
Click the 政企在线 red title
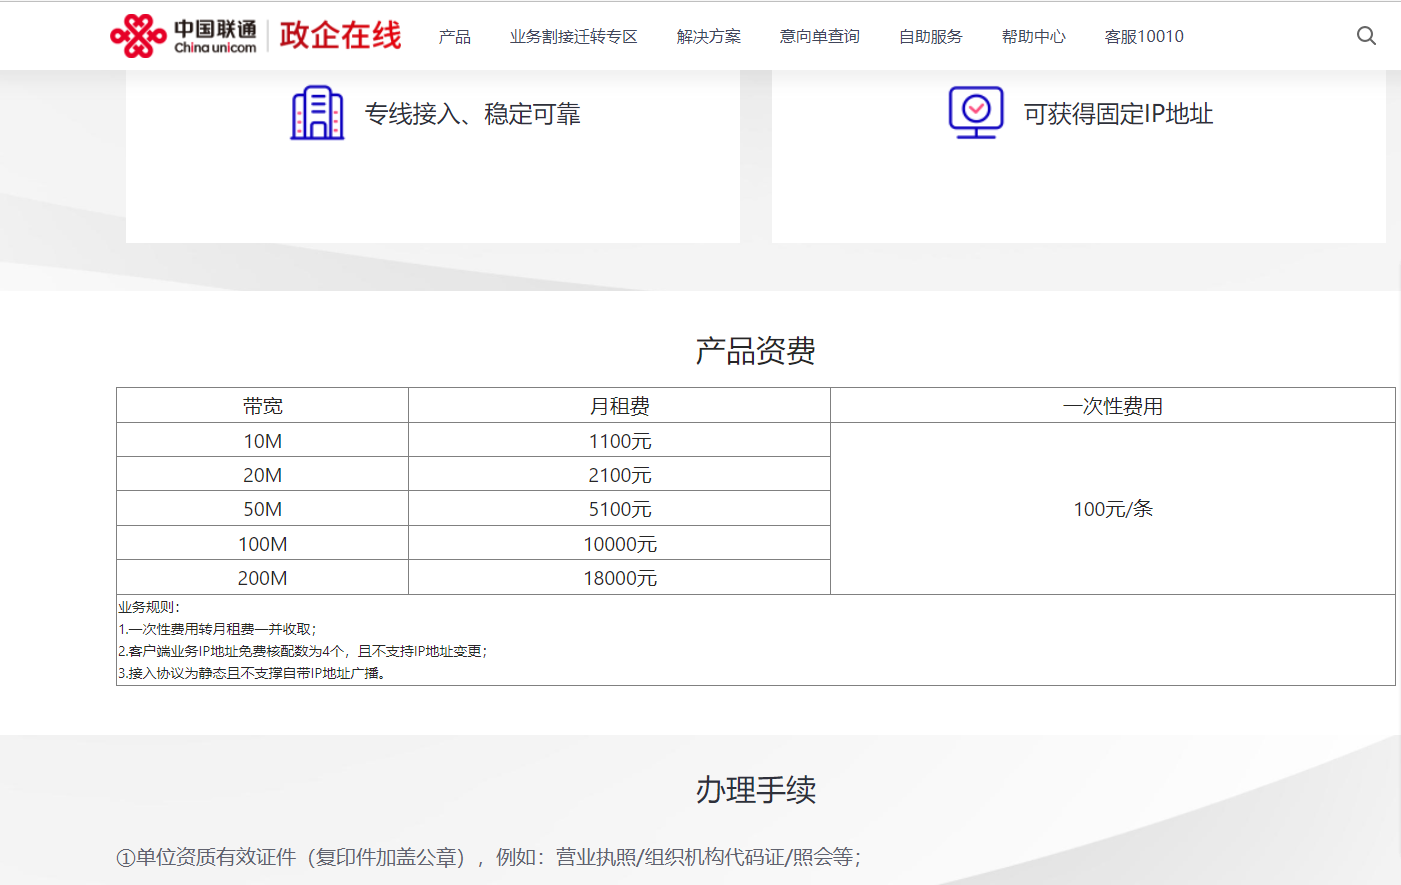coord(340,36)
